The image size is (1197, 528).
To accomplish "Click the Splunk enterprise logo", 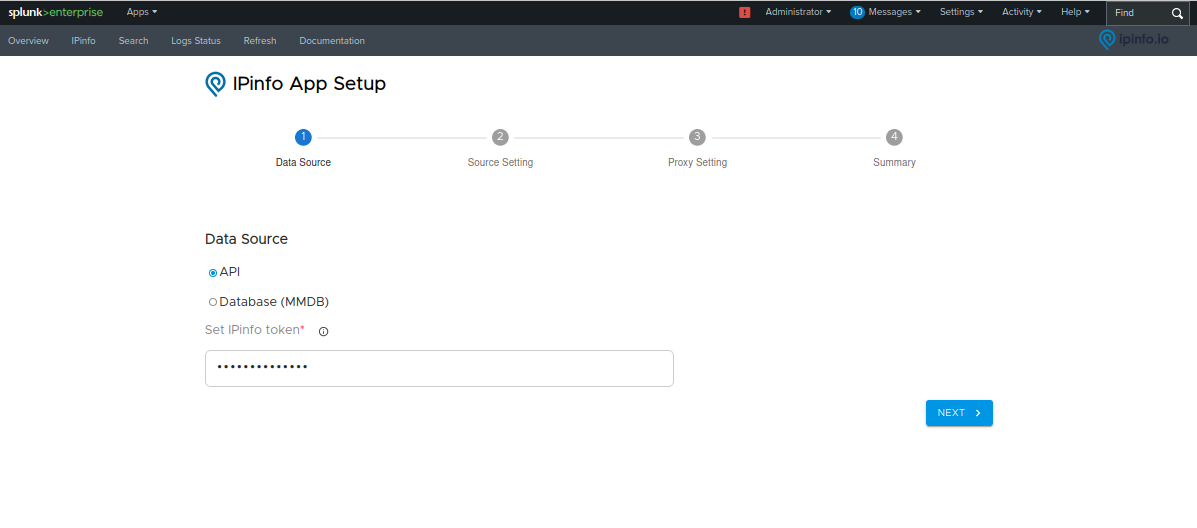I will [55, 12].
